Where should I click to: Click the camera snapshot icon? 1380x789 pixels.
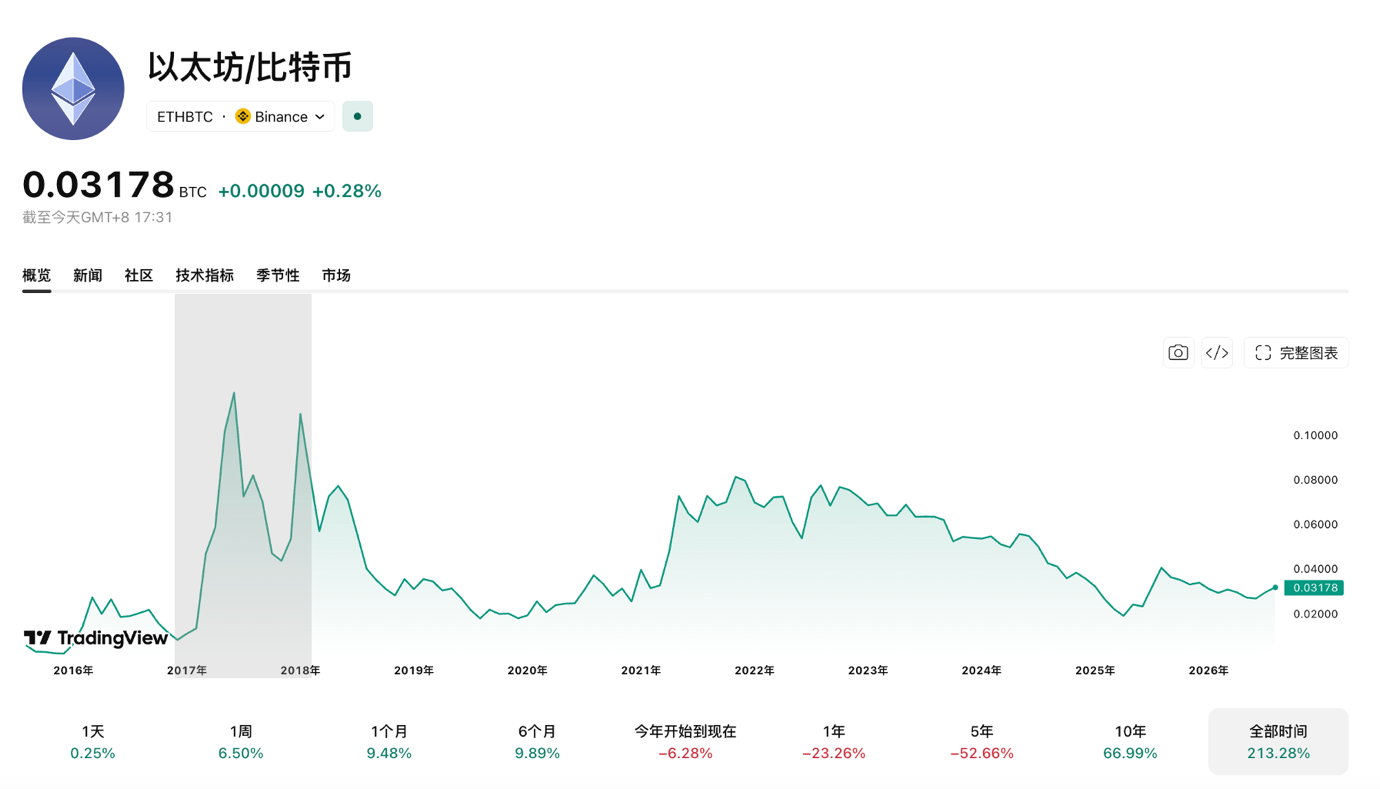(x=1178, y=353)
